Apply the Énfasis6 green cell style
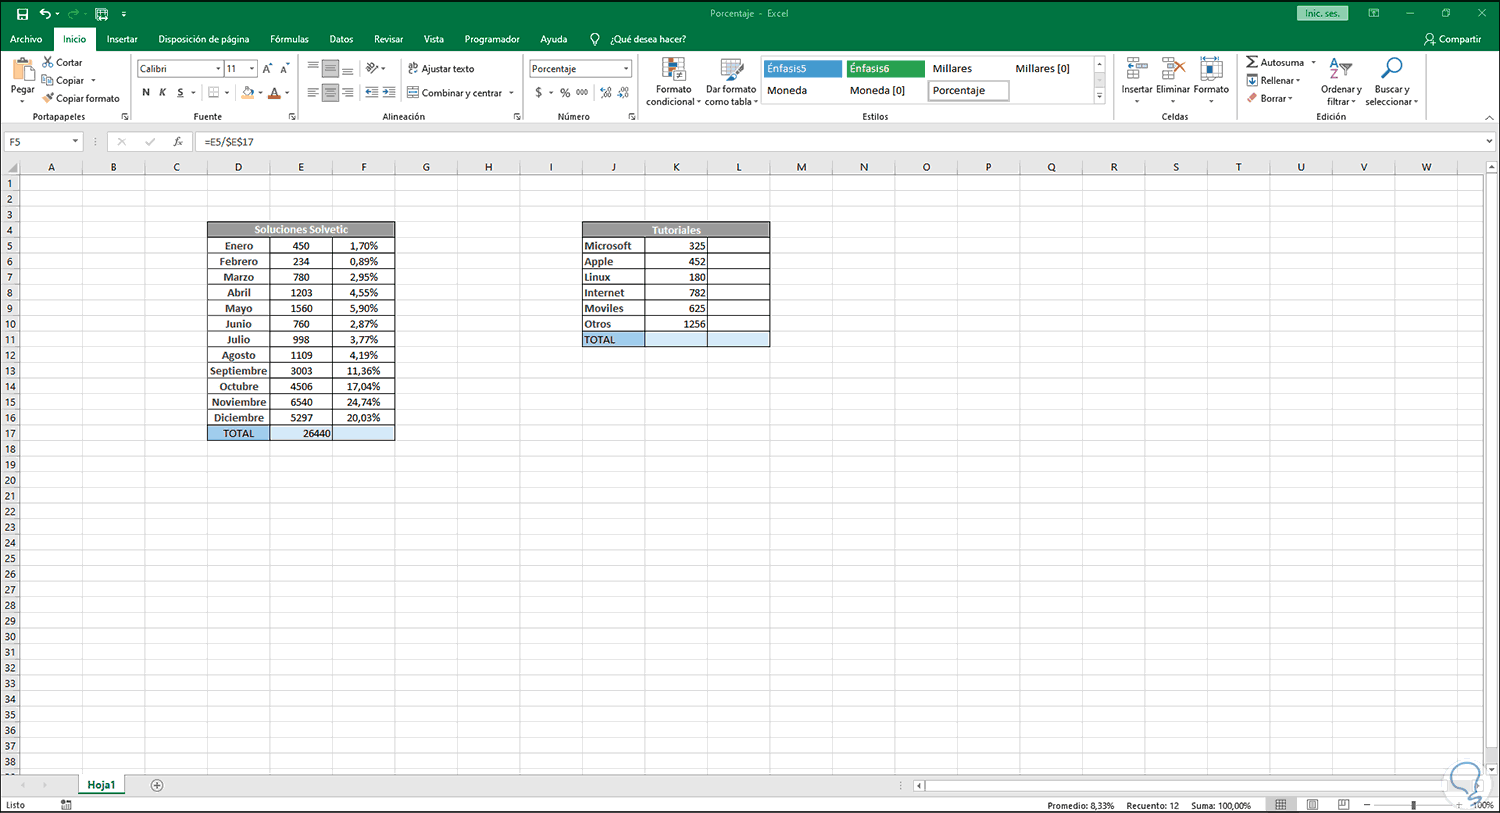 click(x=885, y=68)
